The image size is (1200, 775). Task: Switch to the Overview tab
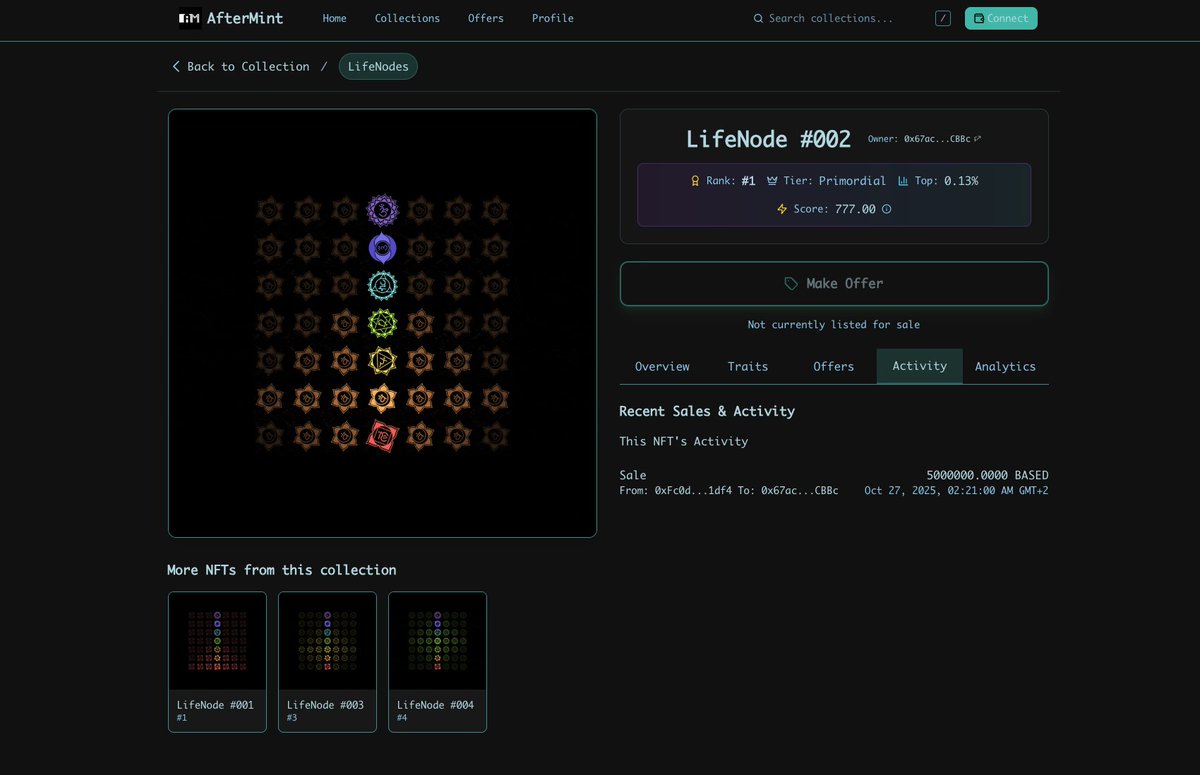[x=662, y=366]
